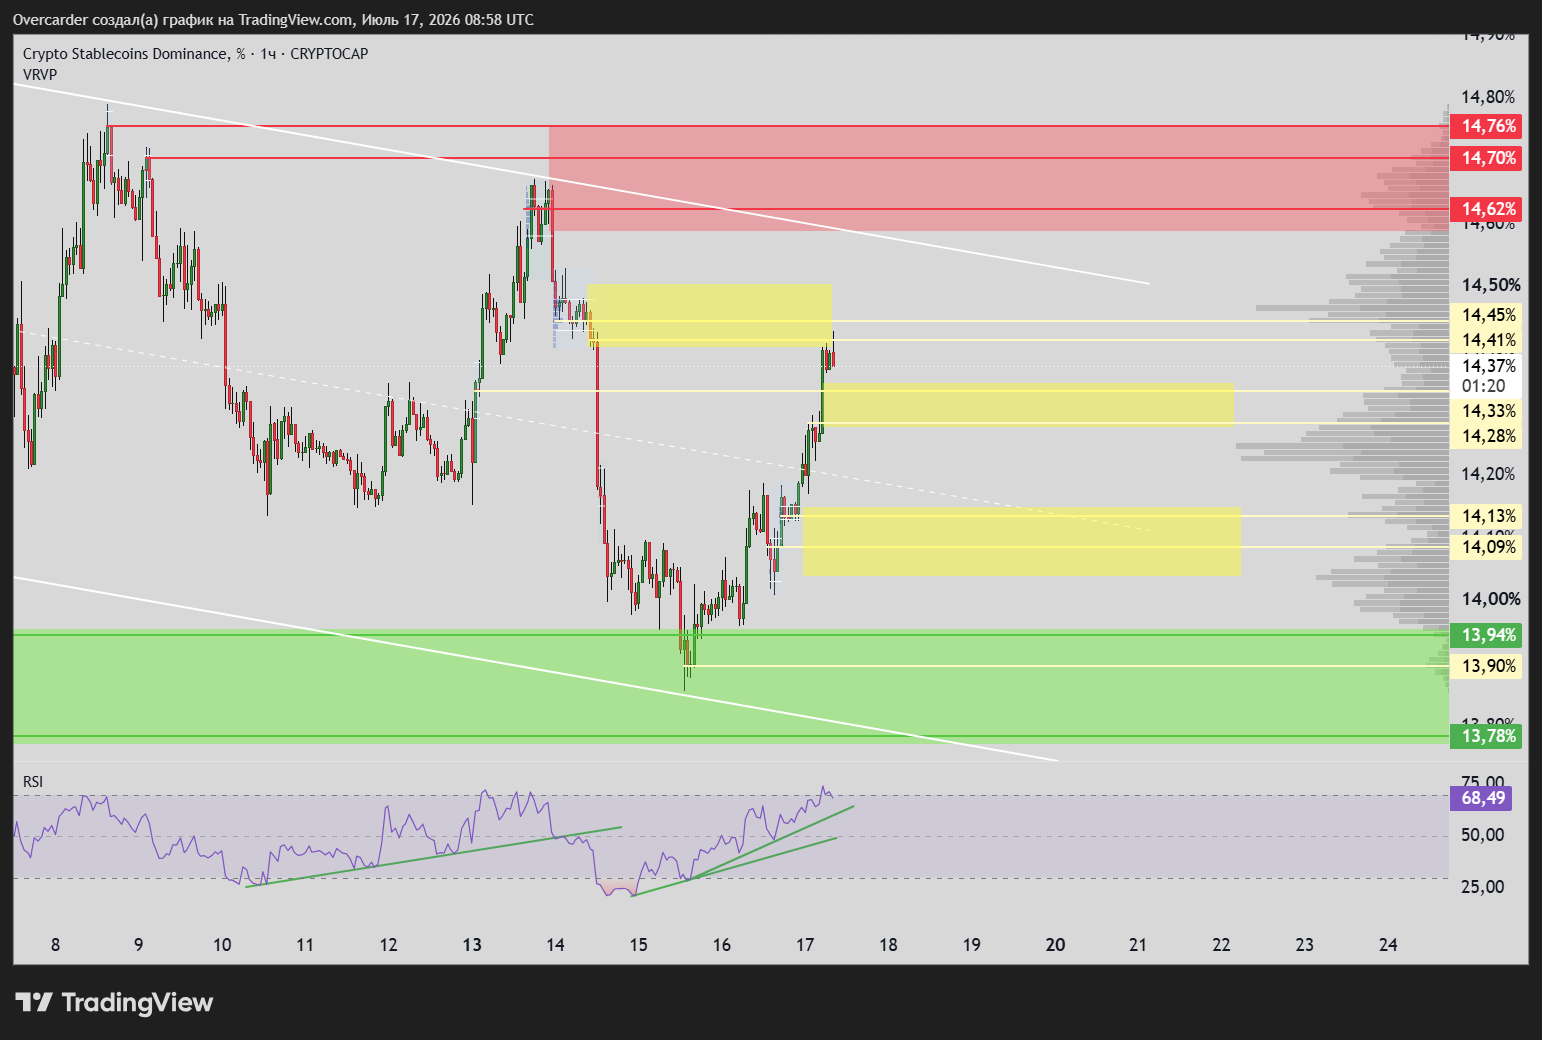This screenshot has height=1040, width=1542.
Task: Select the yellow 14,28% price label
Action: click(x=1486, y=436)
